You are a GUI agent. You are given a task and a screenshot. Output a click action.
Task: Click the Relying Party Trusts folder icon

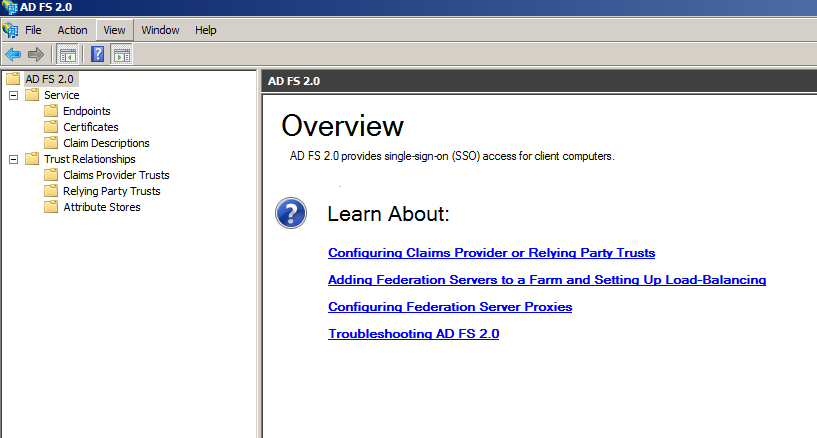click(51, 191)
